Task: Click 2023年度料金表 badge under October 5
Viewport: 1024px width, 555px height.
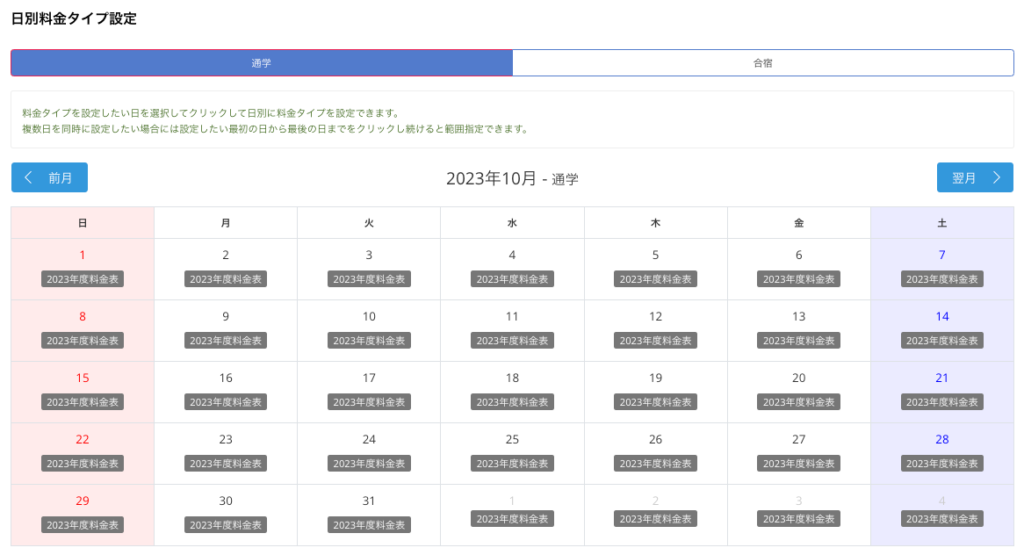Action: pos(655,280)
